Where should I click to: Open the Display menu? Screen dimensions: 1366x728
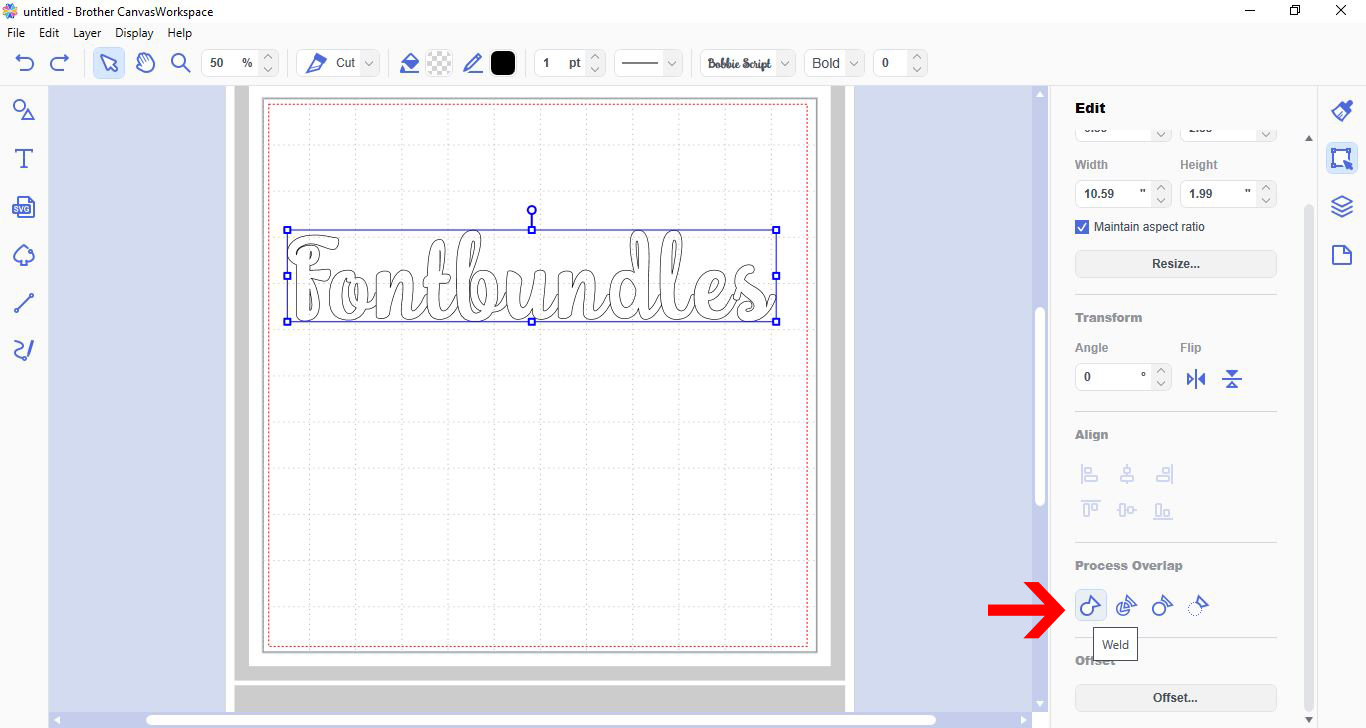tap(134, 33)
